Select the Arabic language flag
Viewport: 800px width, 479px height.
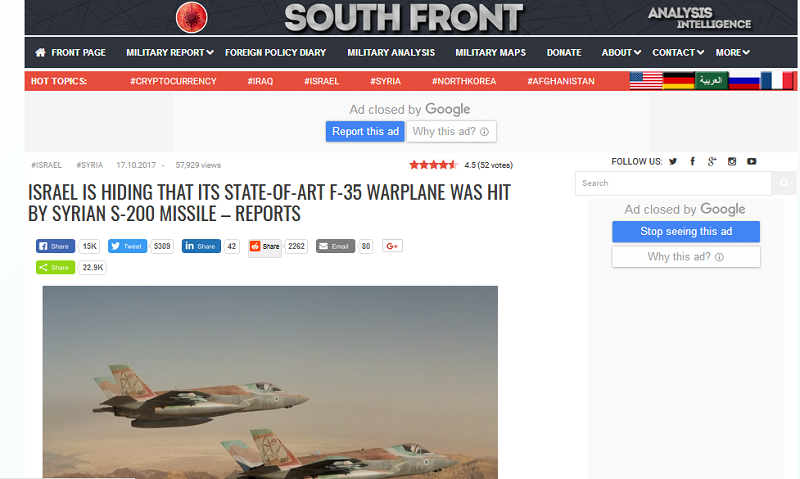[x=711, y=81]
